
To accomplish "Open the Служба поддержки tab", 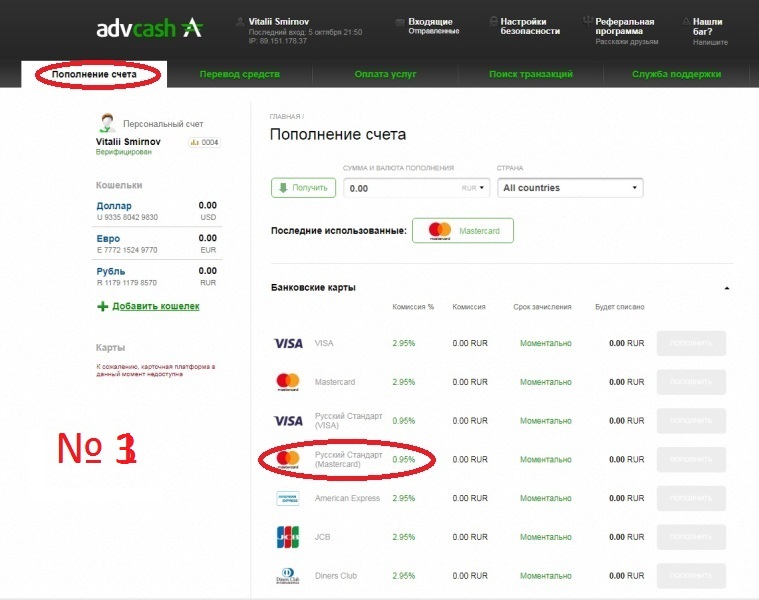I will 676,74.
